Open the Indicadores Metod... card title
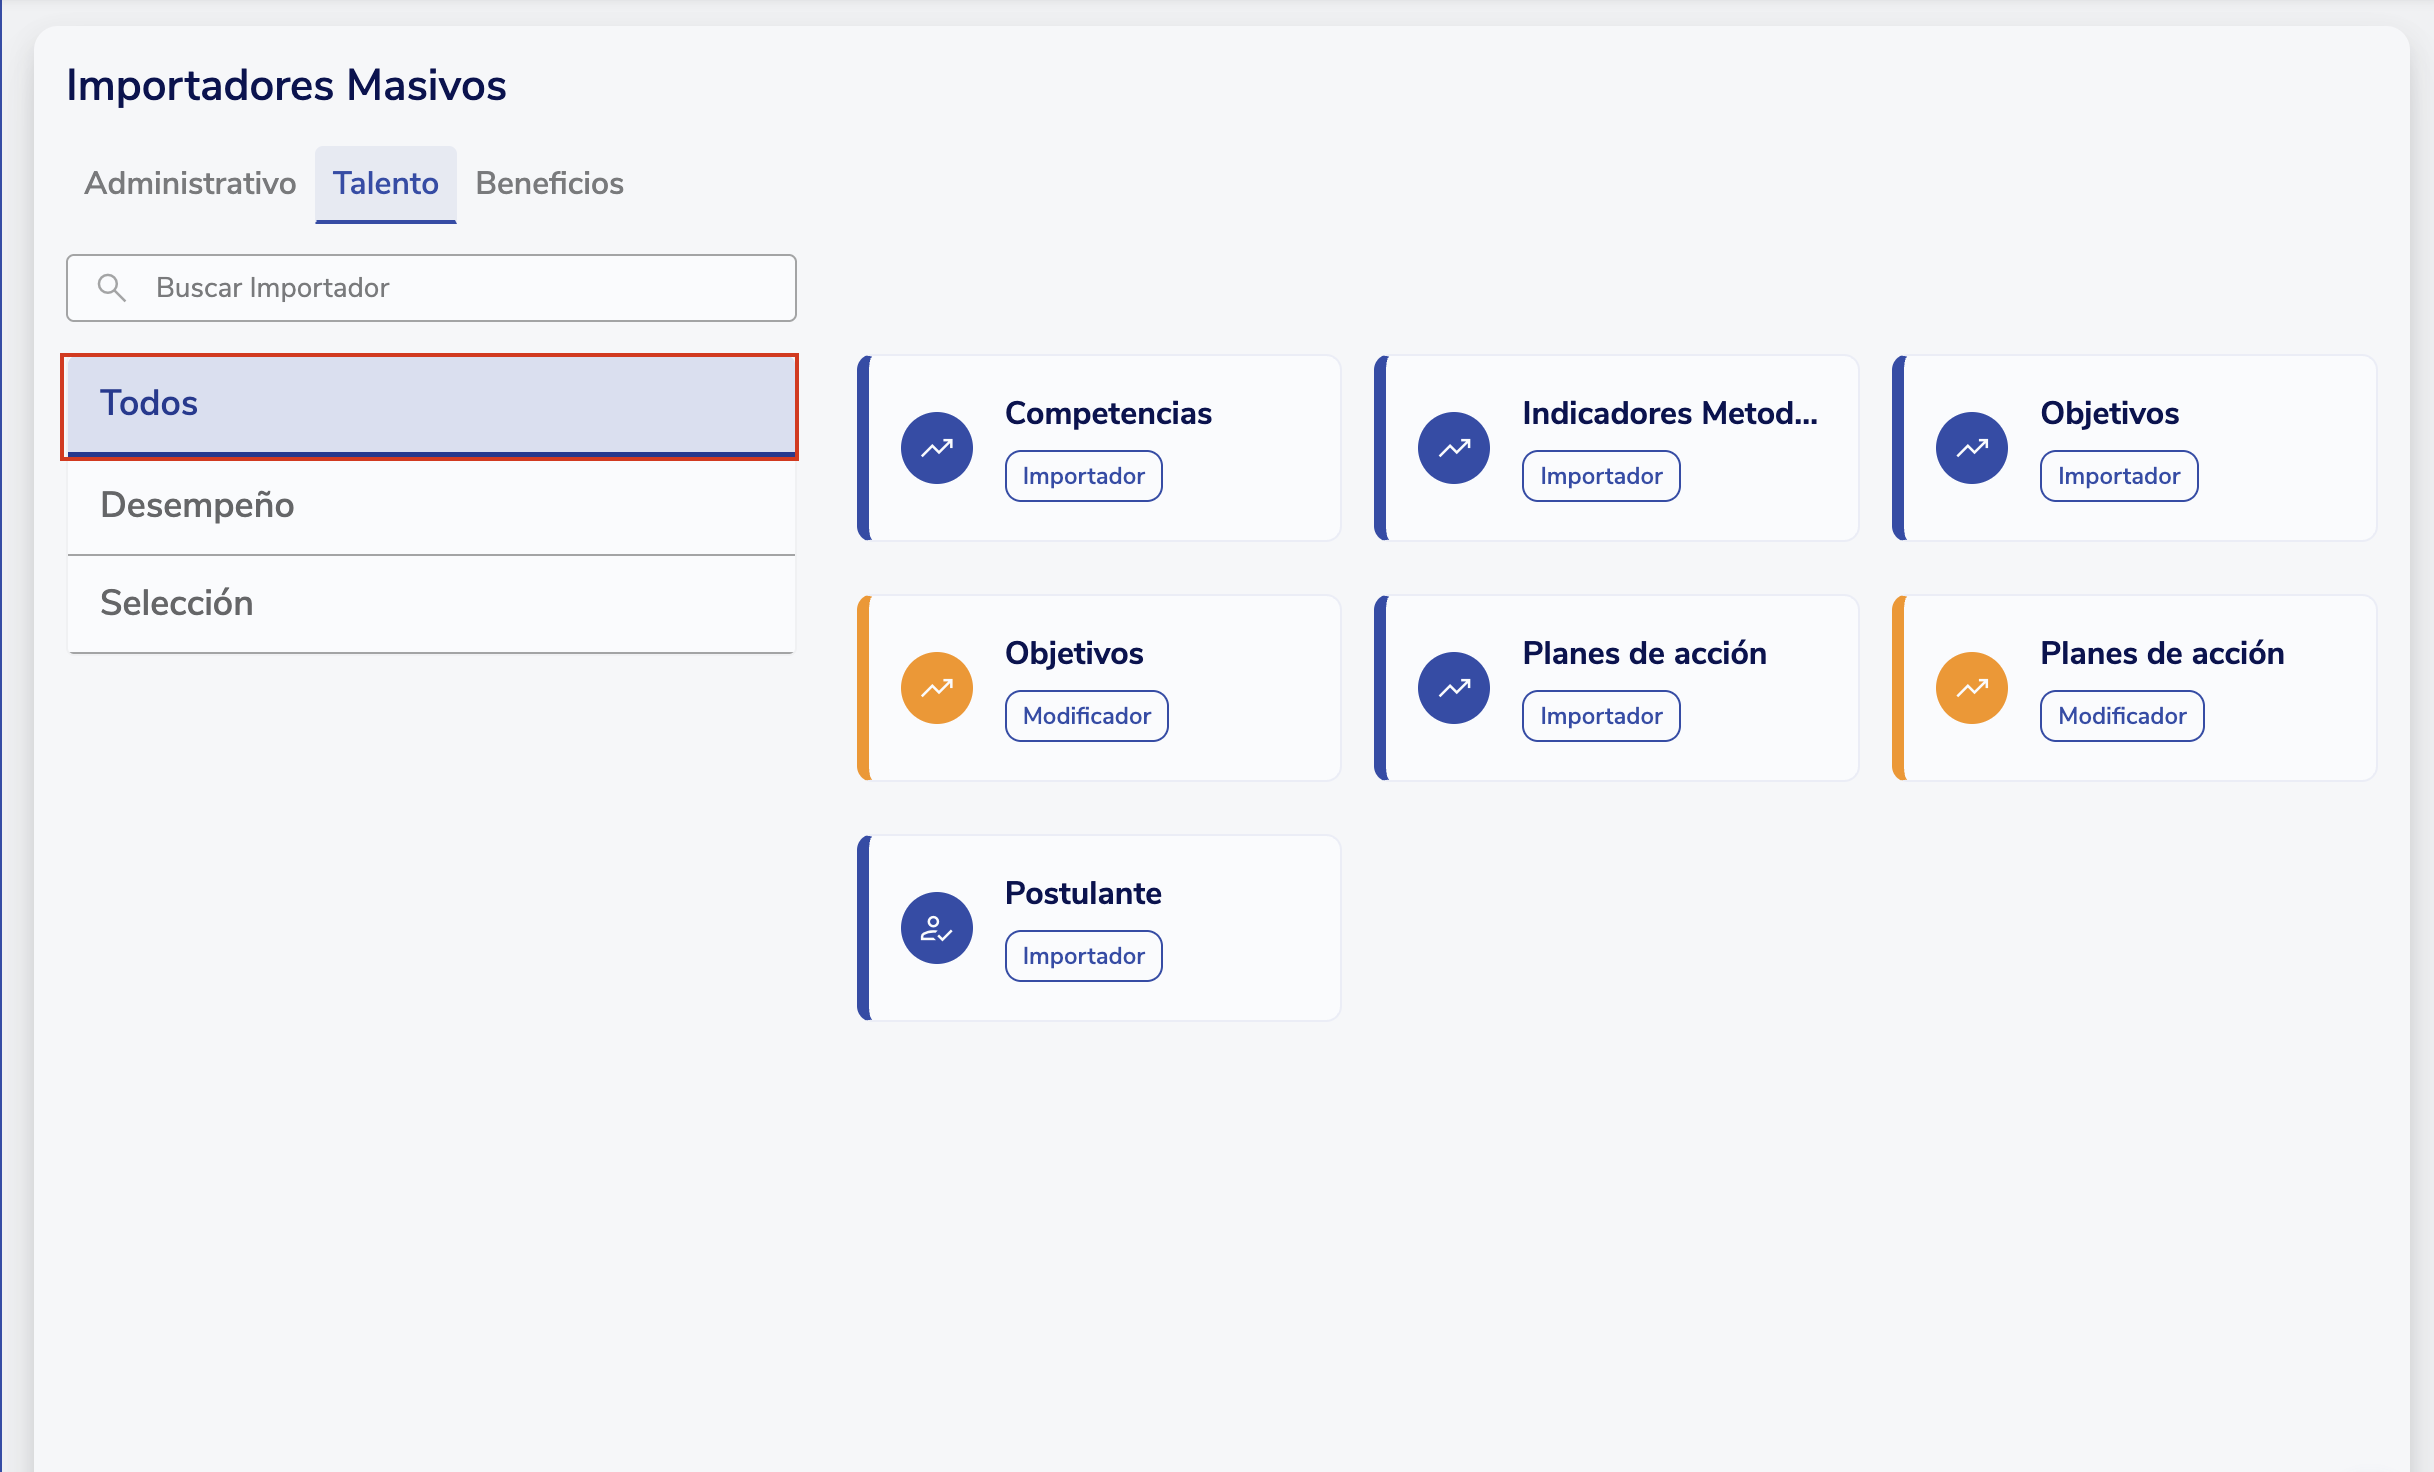Image resolution: width=2434 pixels, height=1472 pixels. [1669, 413]
